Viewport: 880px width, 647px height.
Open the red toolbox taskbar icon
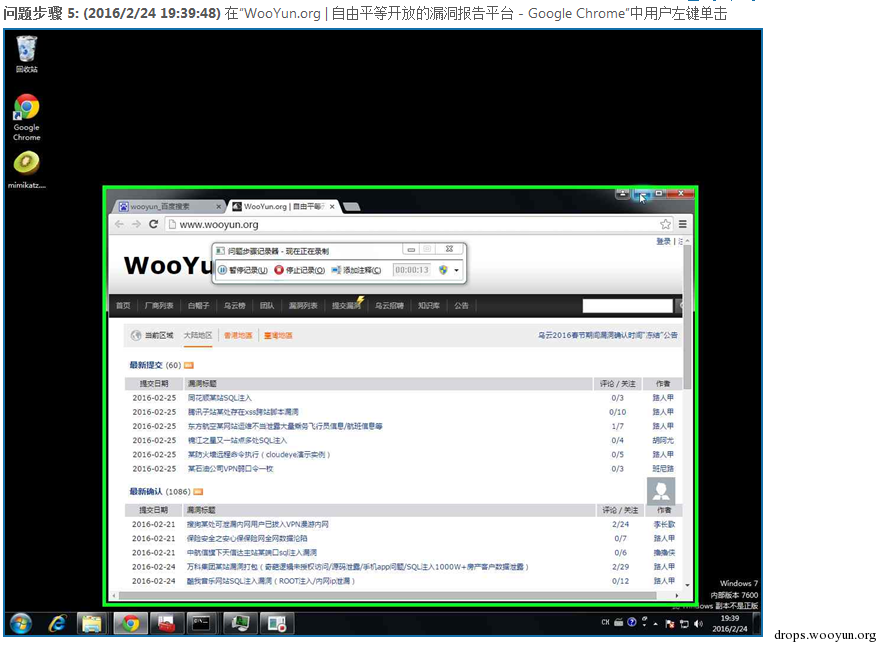pyautogui.click(x=167, y=624)
